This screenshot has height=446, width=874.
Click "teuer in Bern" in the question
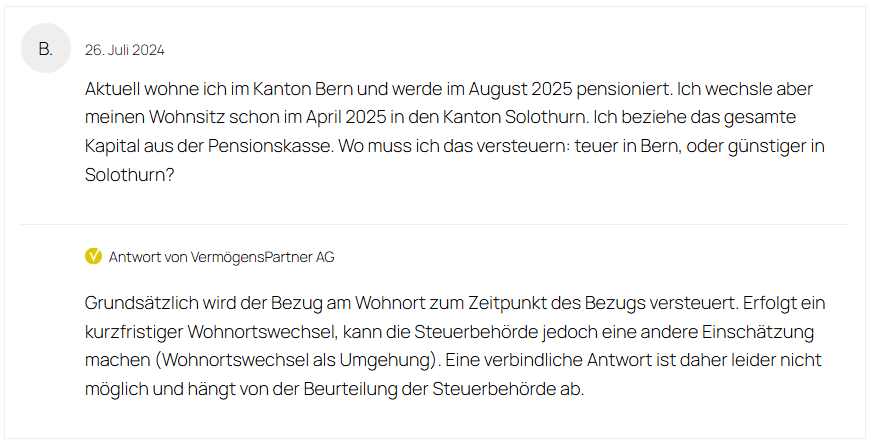(x=628, y=146)
